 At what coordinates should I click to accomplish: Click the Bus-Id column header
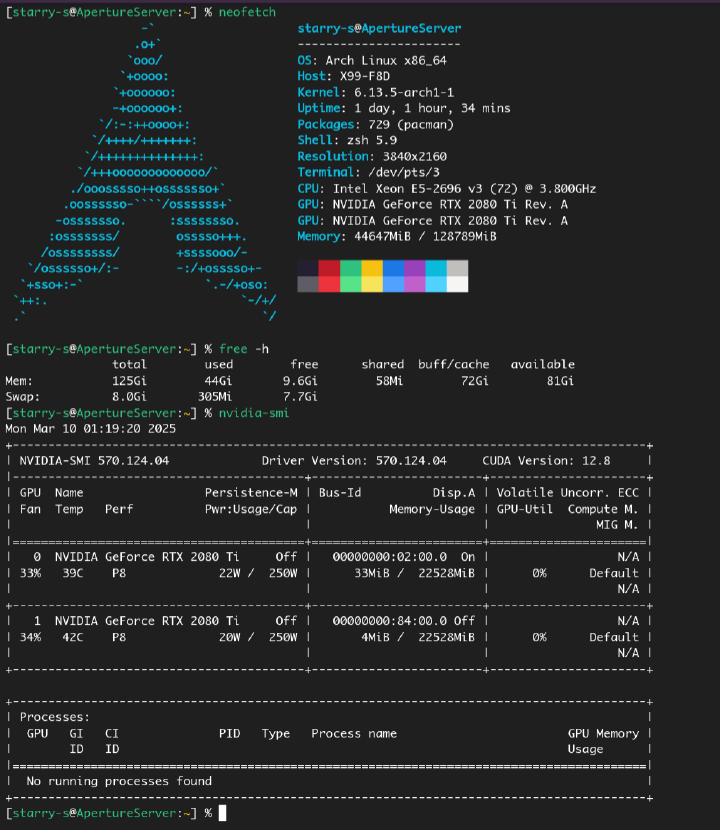[340, 493]
